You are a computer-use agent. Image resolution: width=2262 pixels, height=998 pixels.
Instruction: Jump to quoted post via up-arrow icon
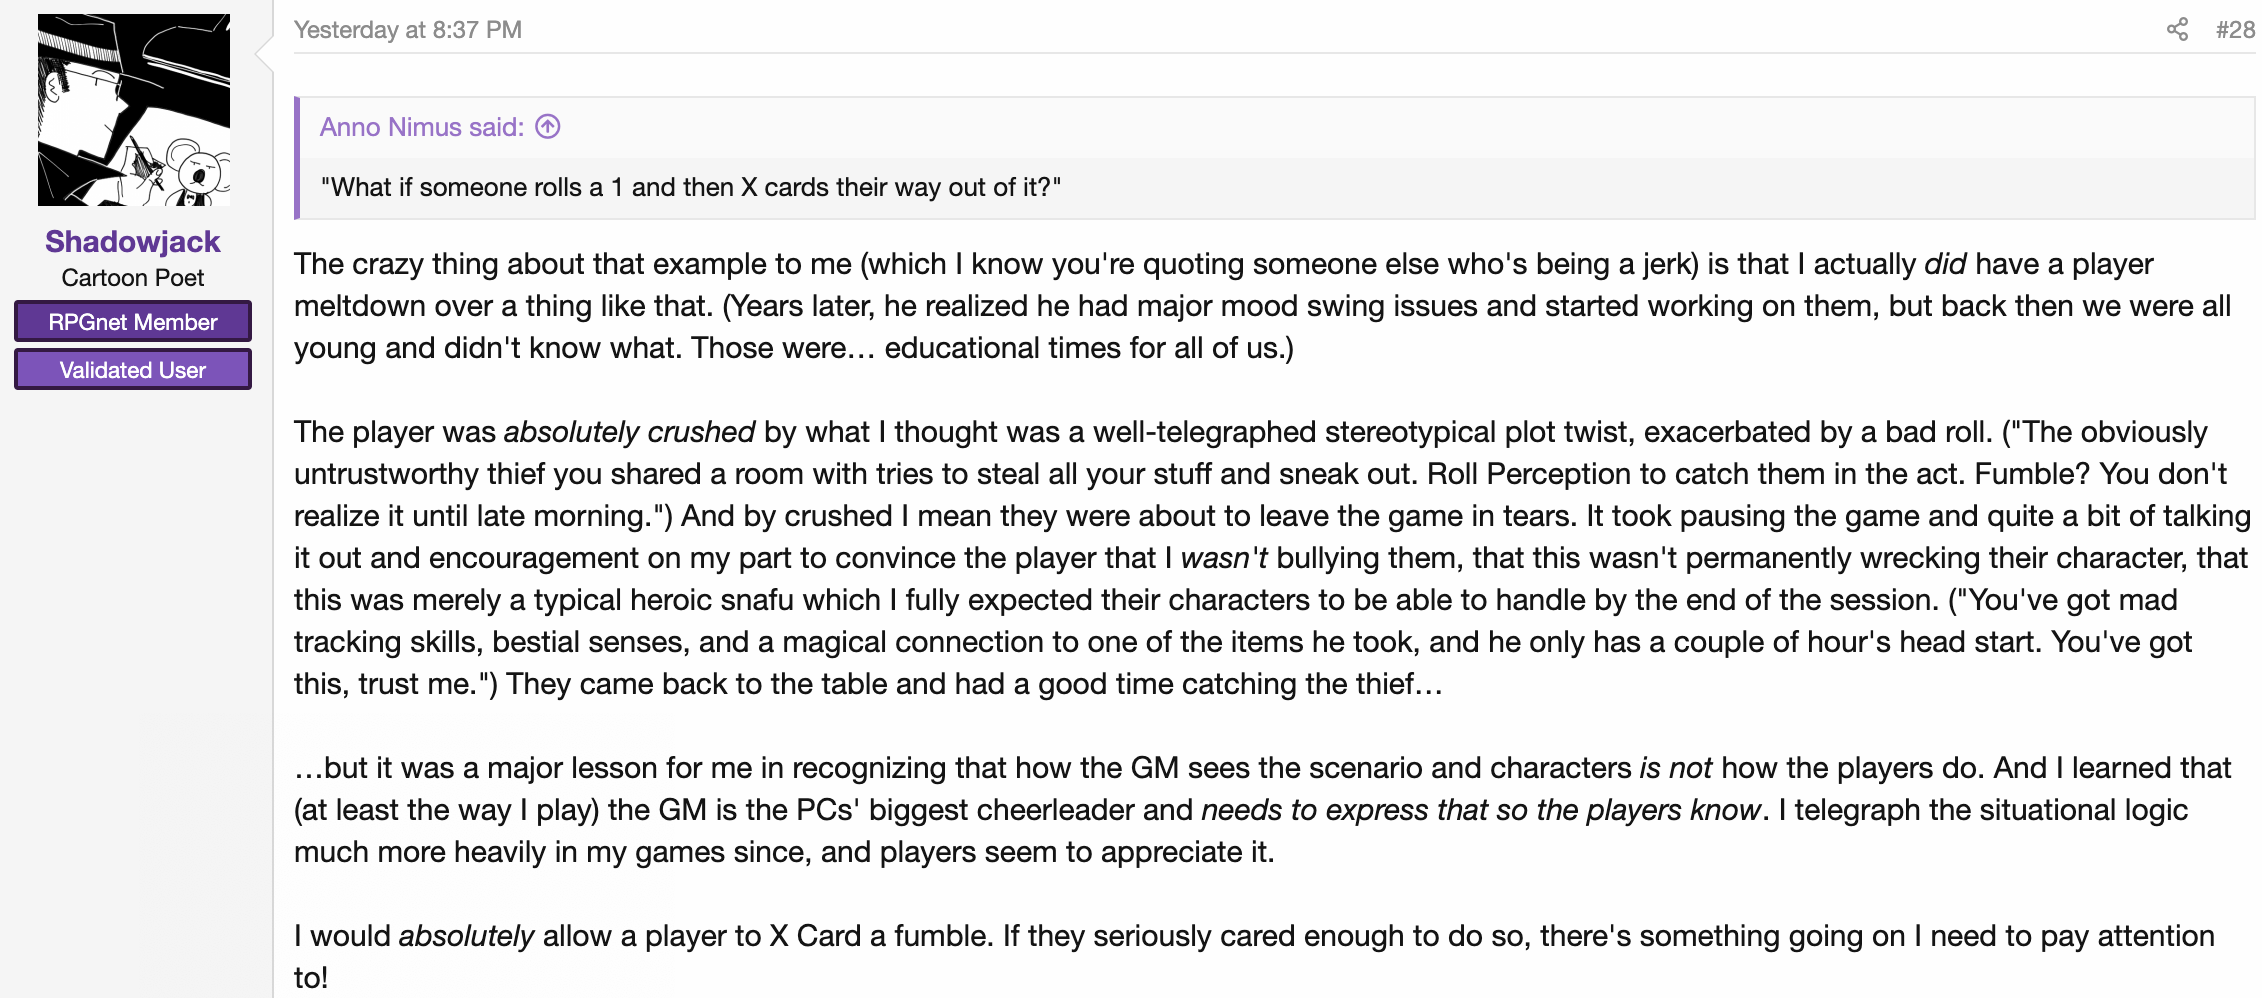[548, 127]
